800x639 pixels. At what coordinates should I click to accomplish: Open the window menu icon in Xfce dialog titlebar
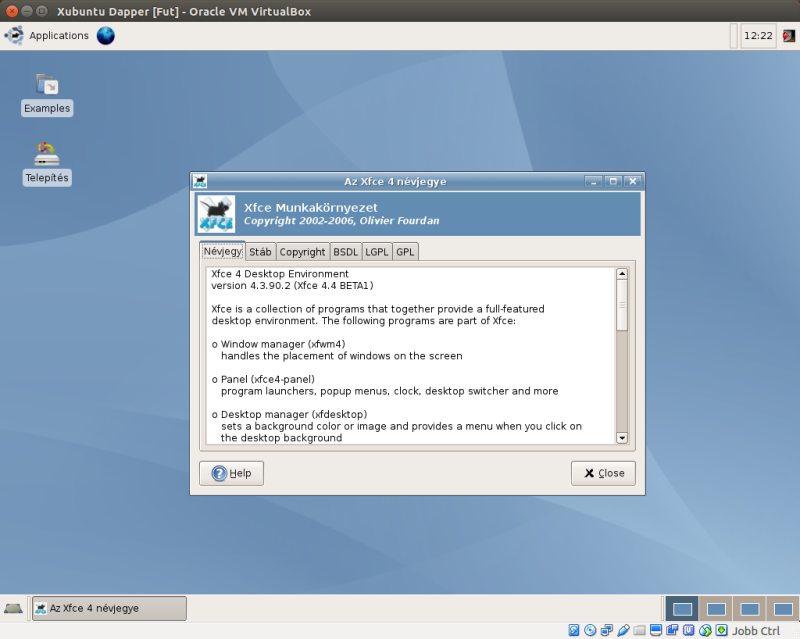tap(200, 181)
